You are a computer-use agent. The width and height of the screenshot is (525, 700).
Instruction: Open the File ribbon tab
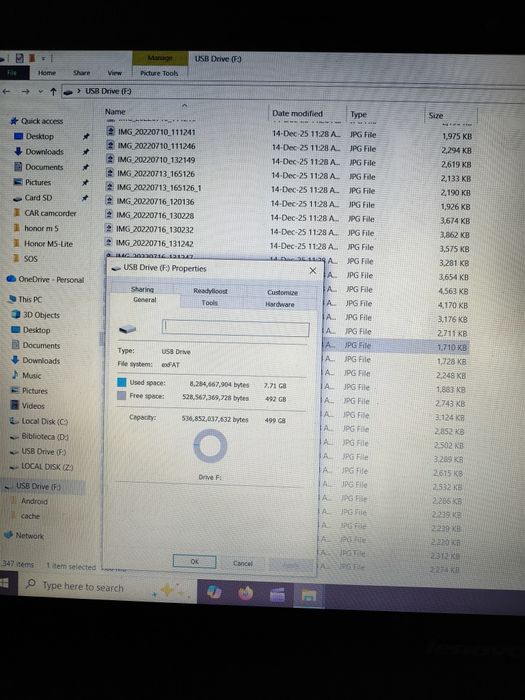(12, 73)
